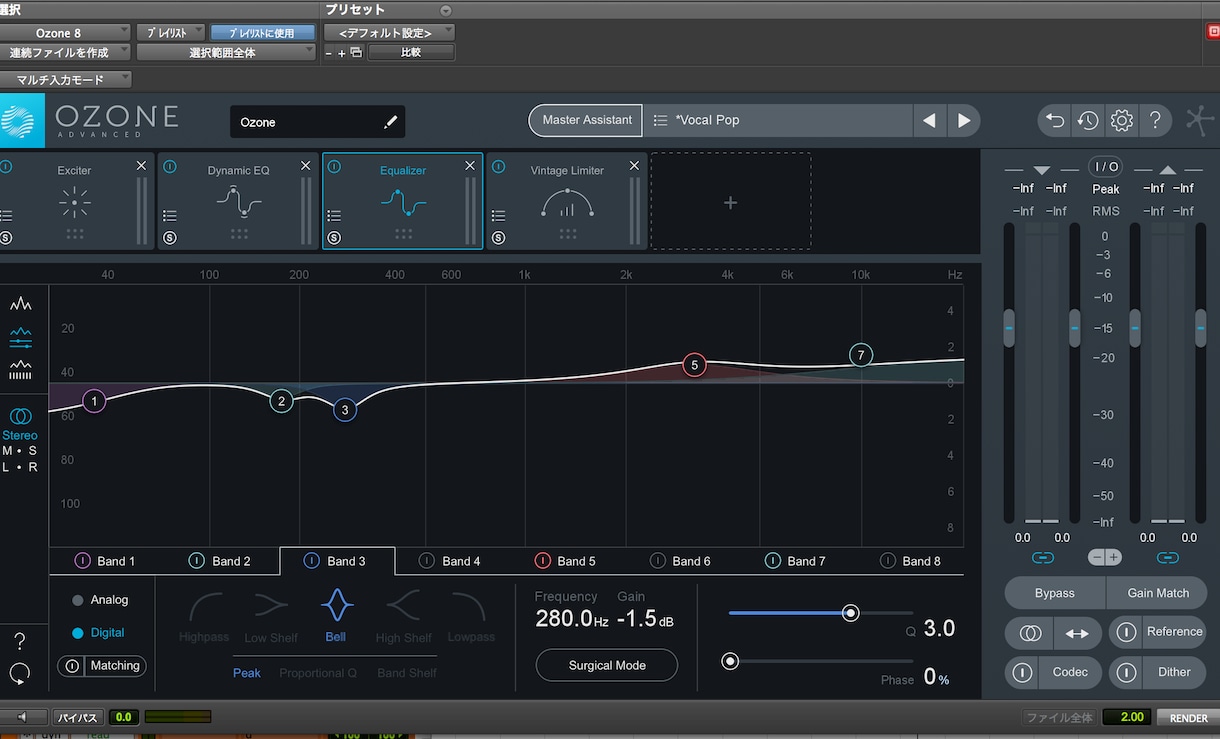Go to the previous preset arrow
Screen dimensions: 1220x739
(x=929, y=120)
